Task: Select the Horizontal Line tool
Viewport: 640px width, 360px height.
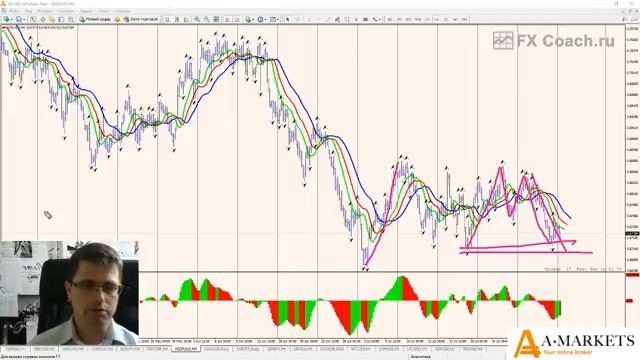Action: pos(318,19)
